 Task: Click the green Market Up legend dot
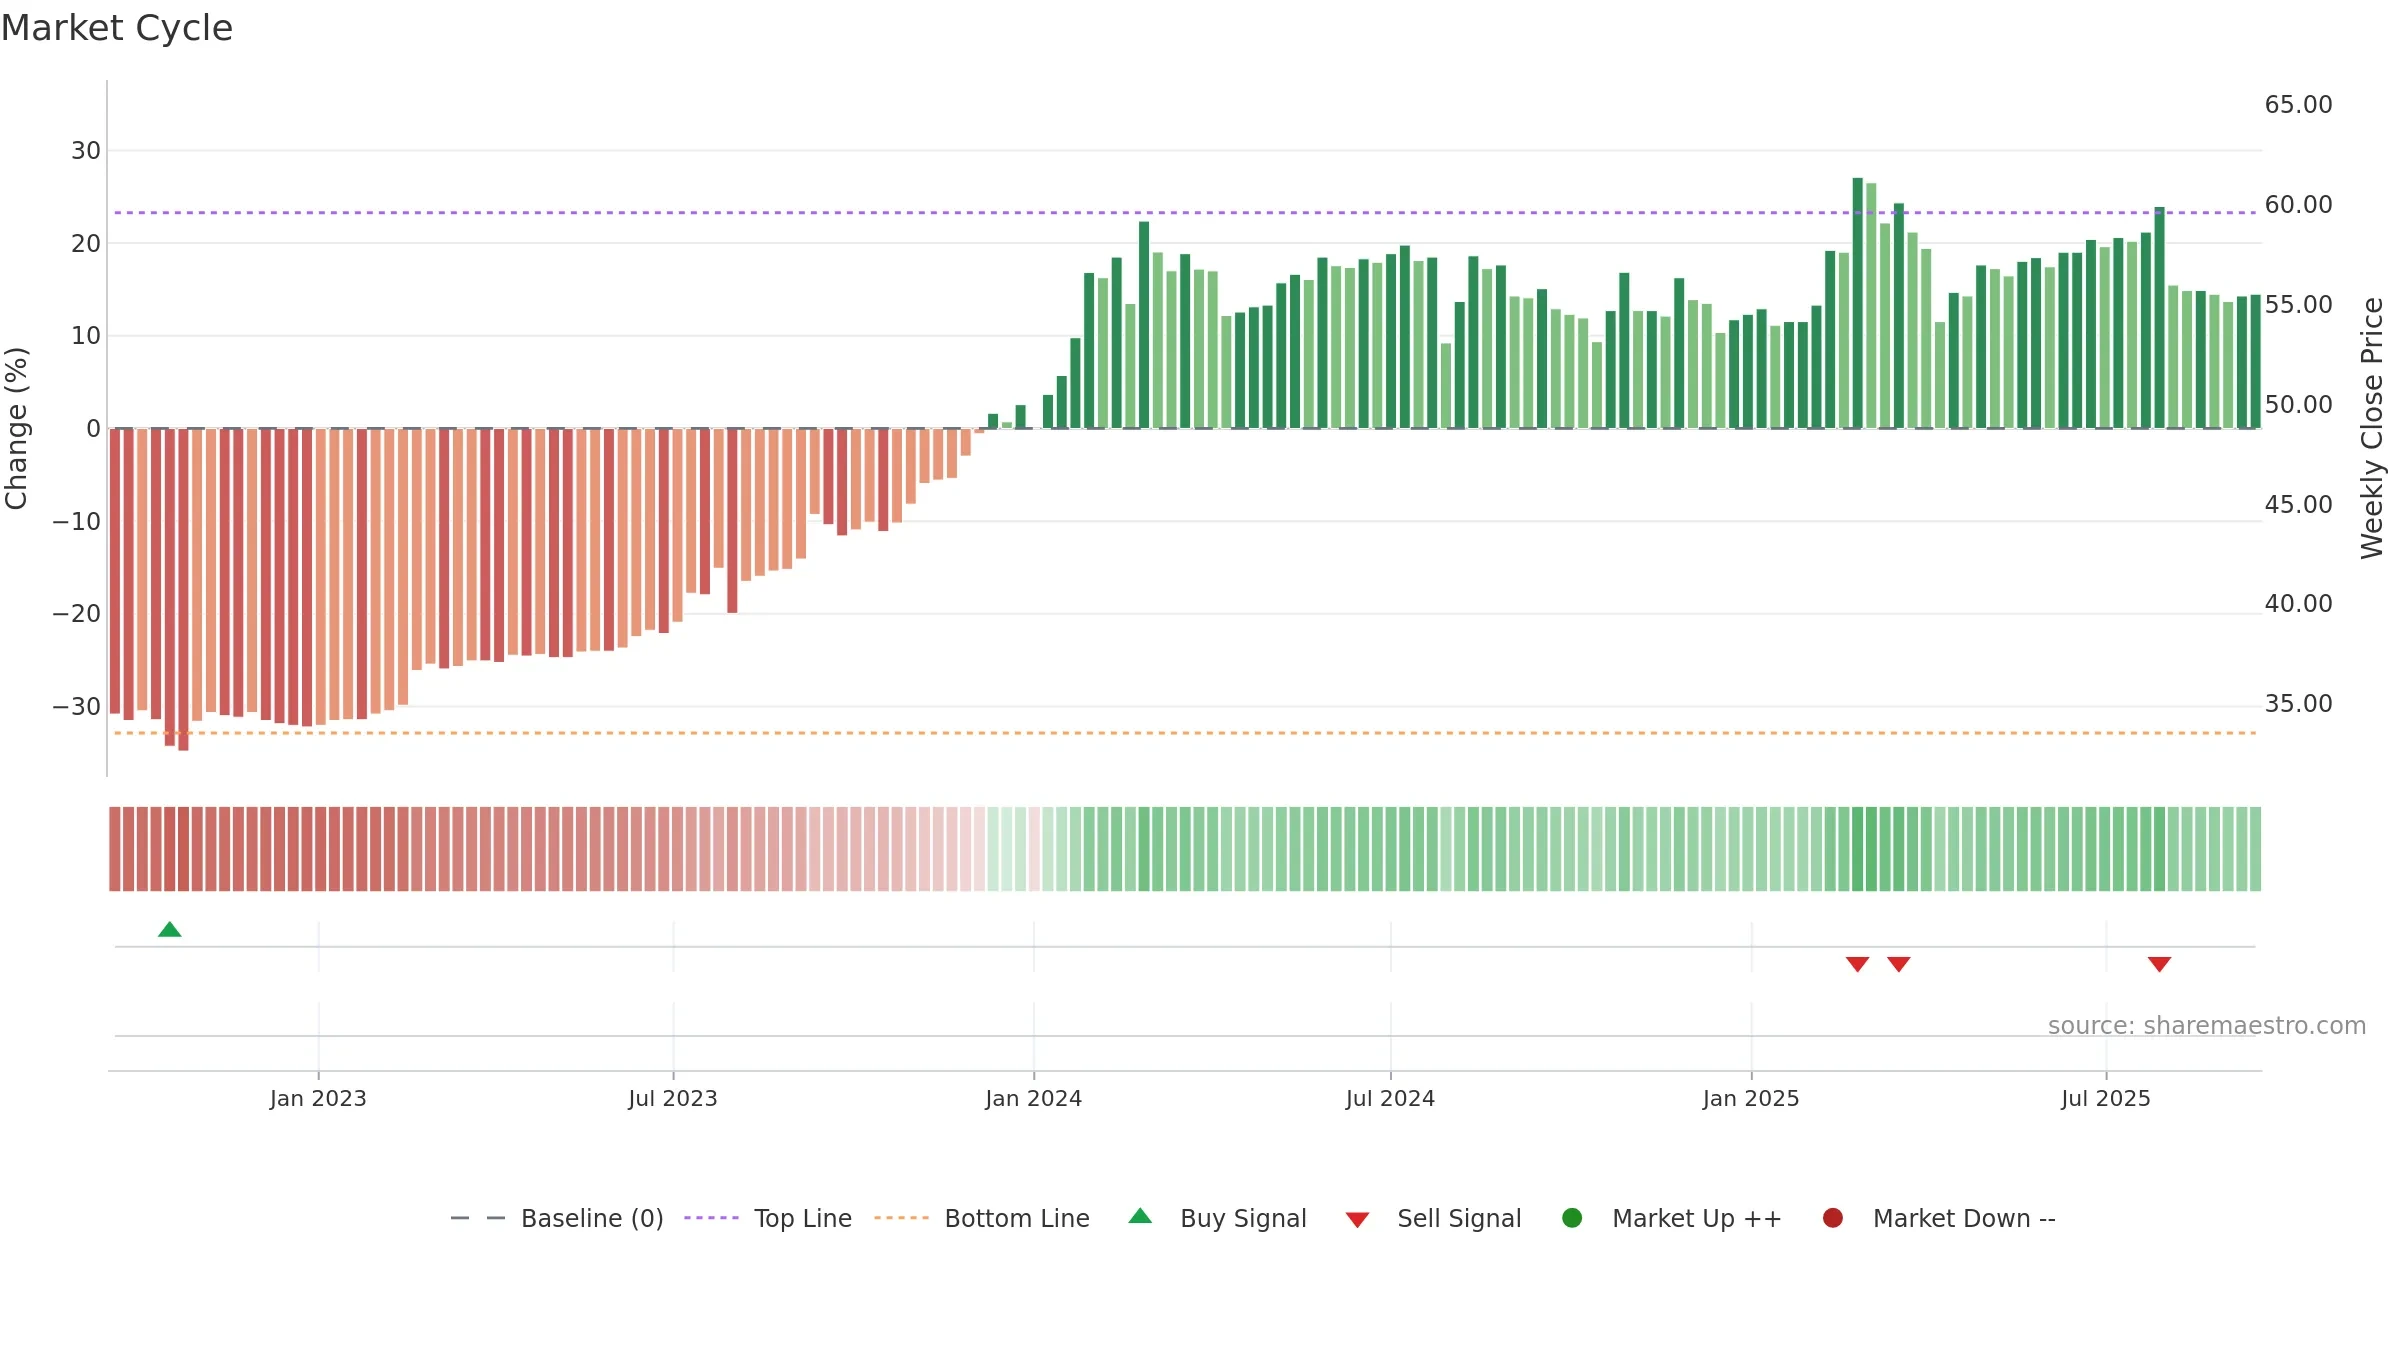(1572, 1218)
